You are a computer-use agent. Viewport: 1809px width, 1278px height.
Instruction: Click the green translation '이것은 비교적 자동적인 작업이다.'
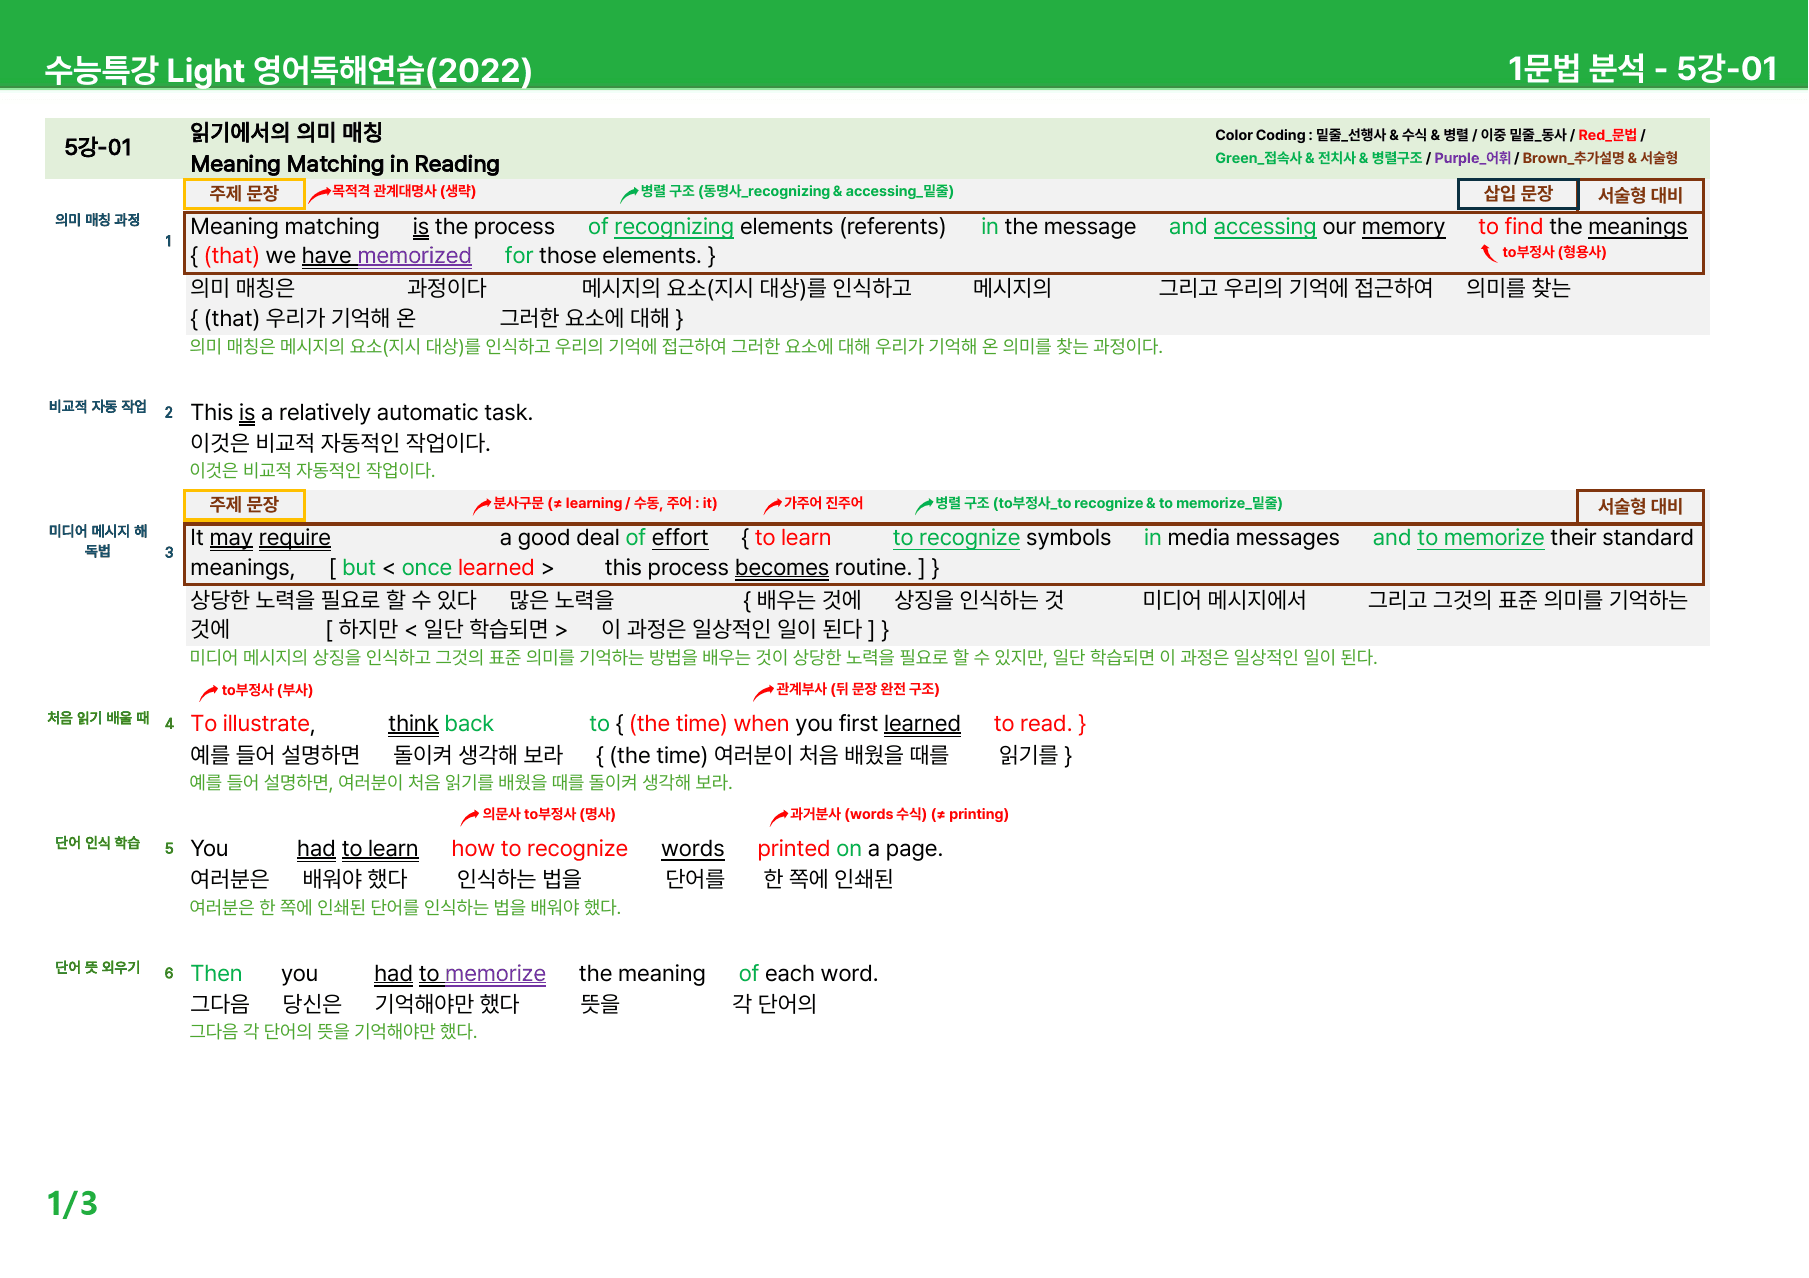pyautogui.click(x=312, y=470)
